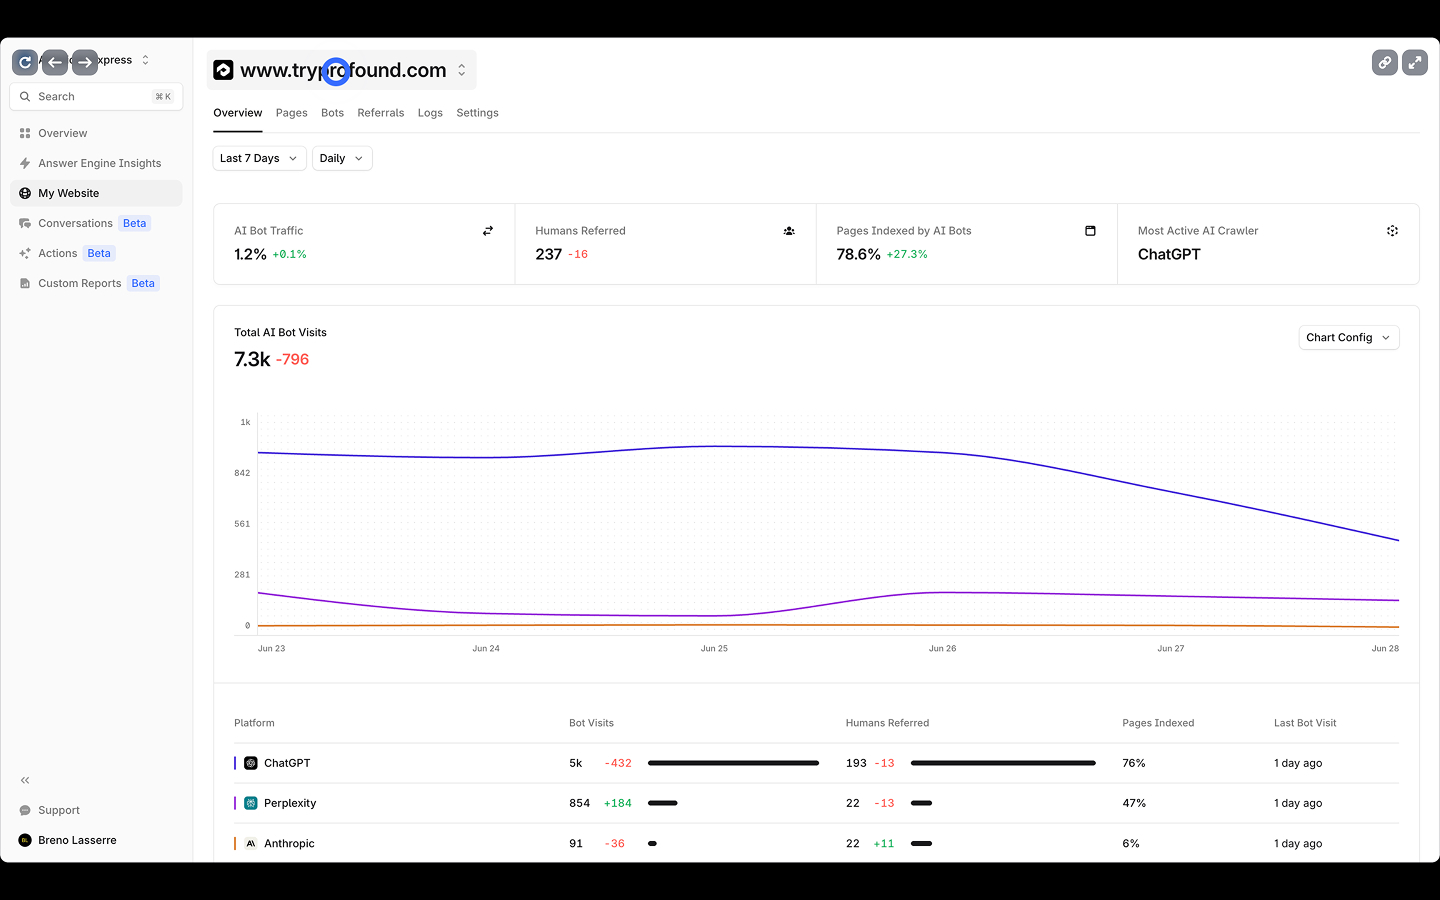This screenshot has width=1440, height=900.
Task: Click the Humans Referred column header
Action: [887, 723]
